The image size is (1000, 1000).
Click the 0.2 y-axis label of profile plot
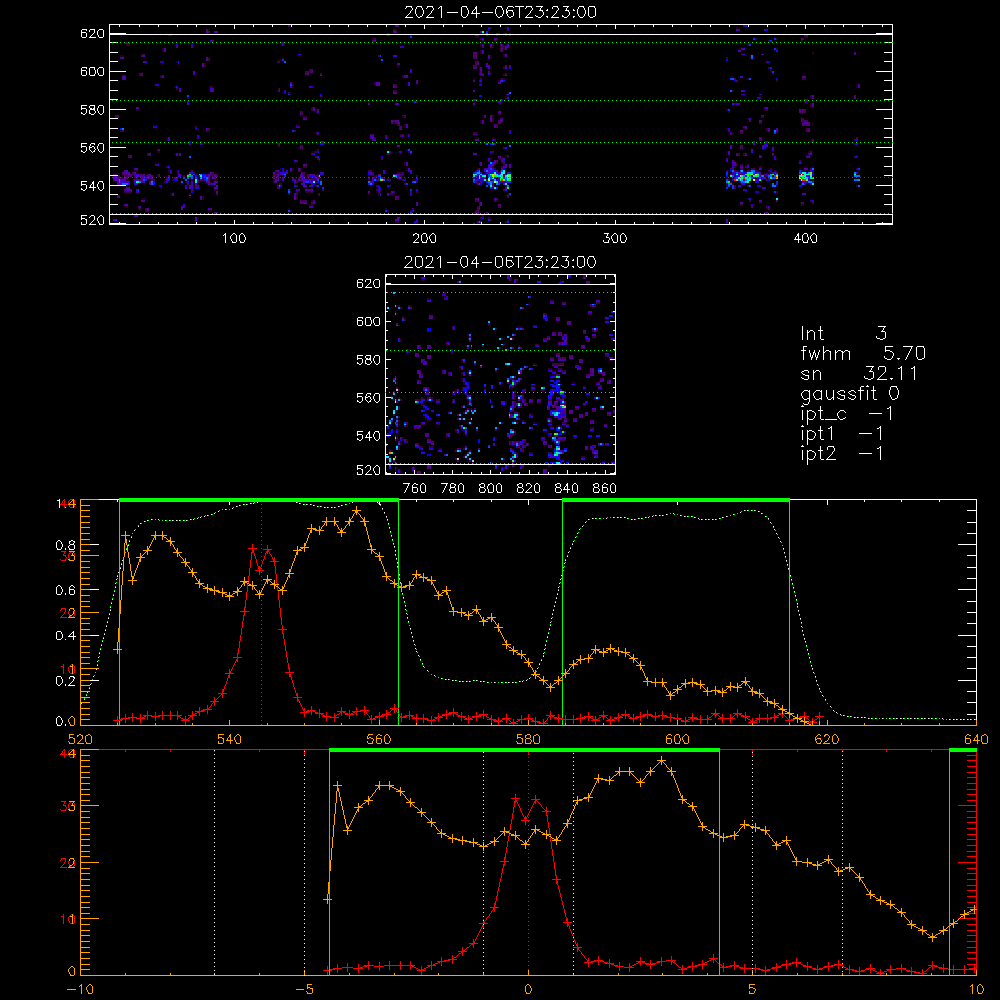click(66, 680)
